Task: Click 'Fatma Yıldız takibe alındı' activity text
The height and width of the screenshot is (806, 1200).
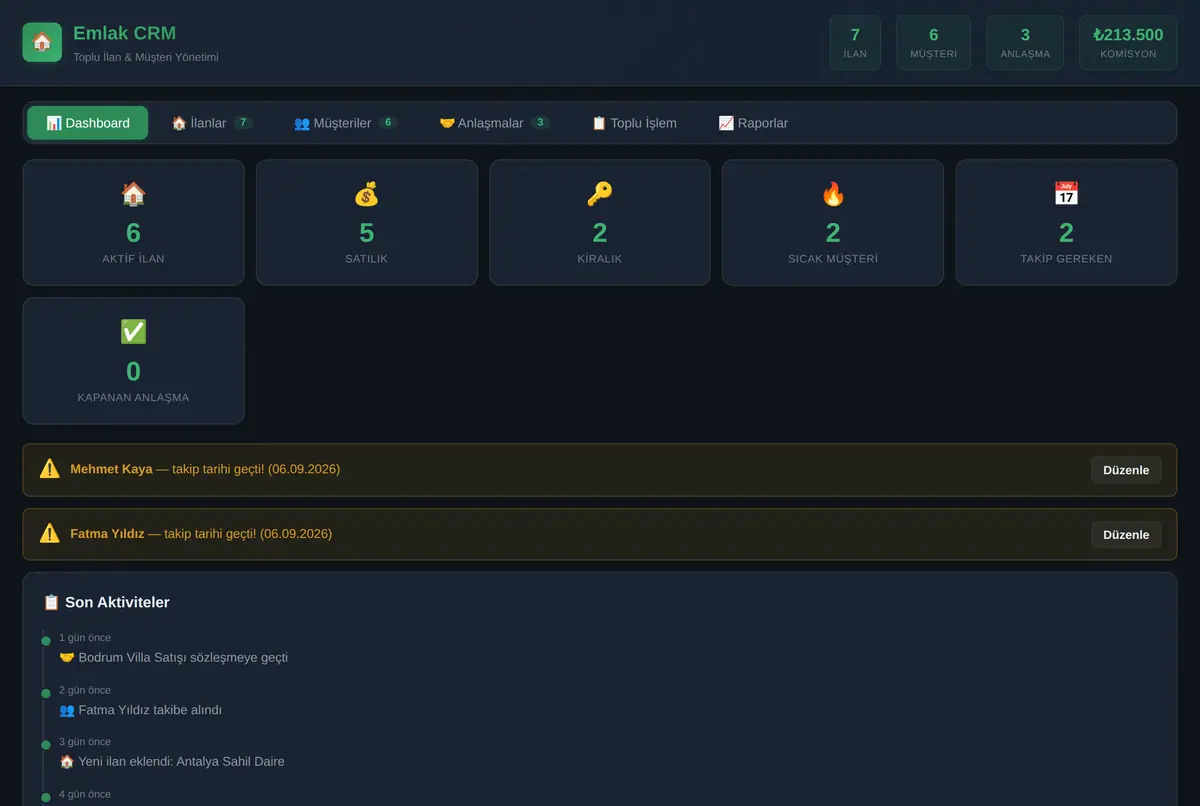Action: click(x=150, y=710)
